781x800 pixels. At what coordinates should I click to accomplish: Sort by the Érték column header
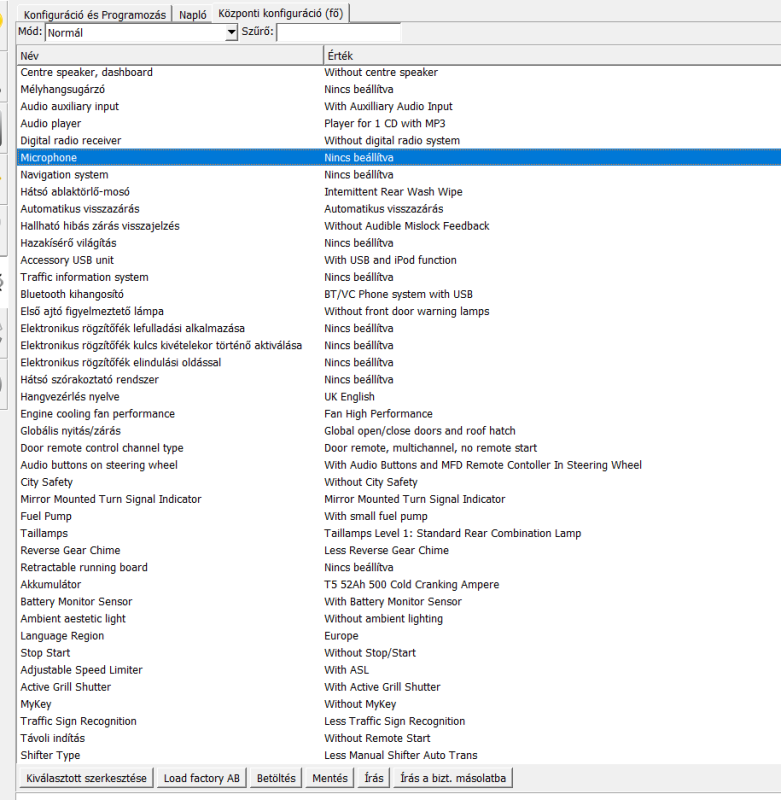coord(552,55)
